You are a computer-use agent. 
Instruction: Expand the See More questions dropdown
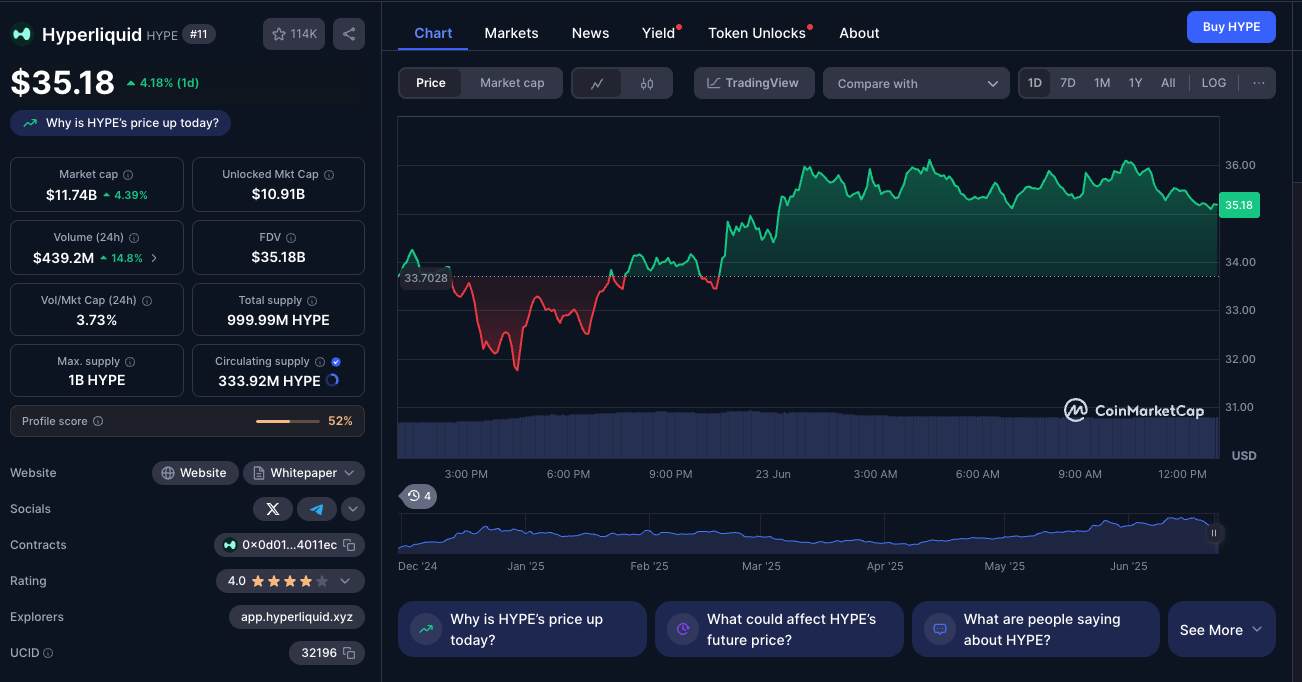pyautogui.click(x=1221, y=630)
